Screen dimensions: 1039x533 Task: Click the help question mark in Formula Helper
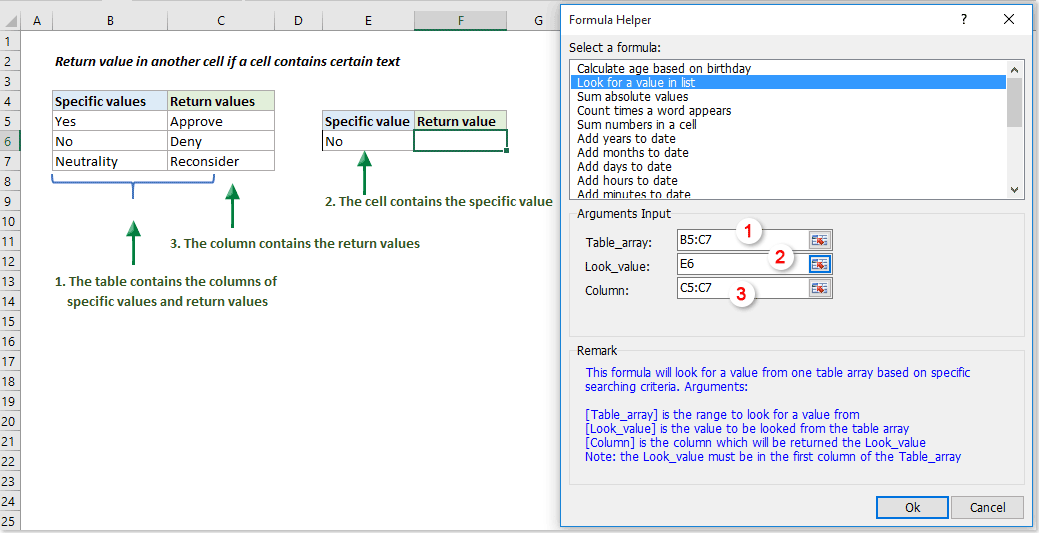(x=964, y=19)
